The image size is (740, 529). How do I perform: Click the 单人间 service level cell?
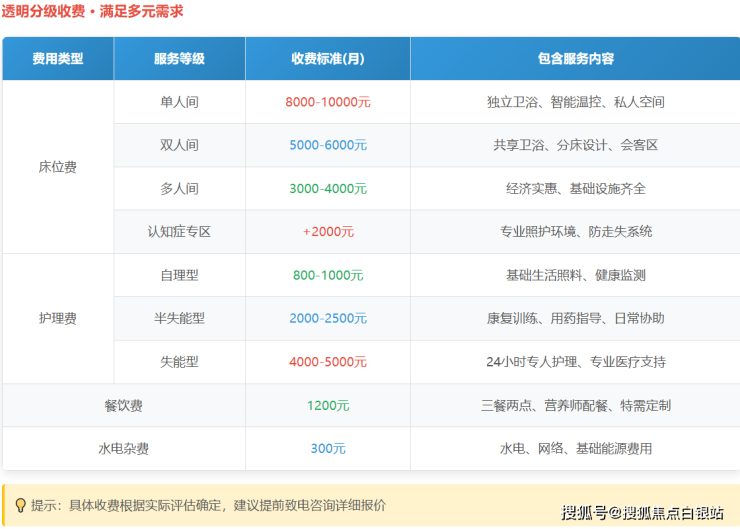coord(179,102)
